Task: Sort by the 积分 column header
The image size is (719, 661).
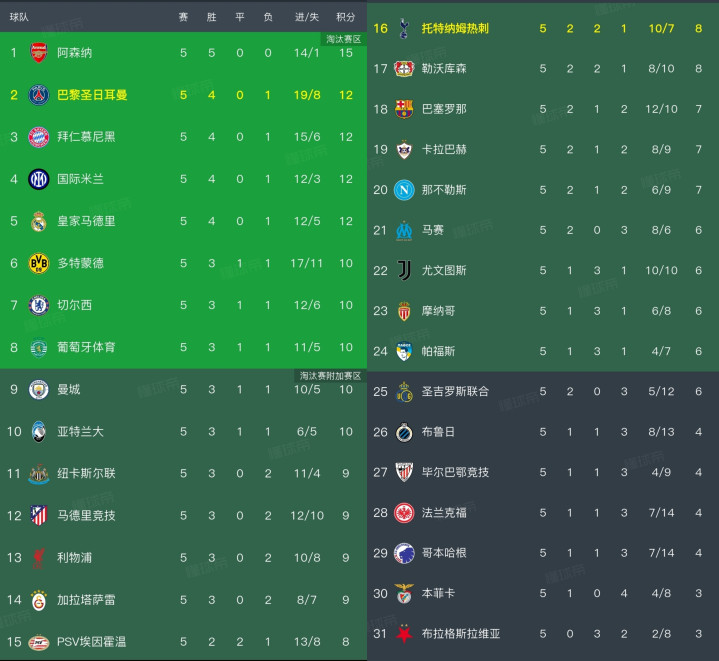Action: tap(345, 17)
